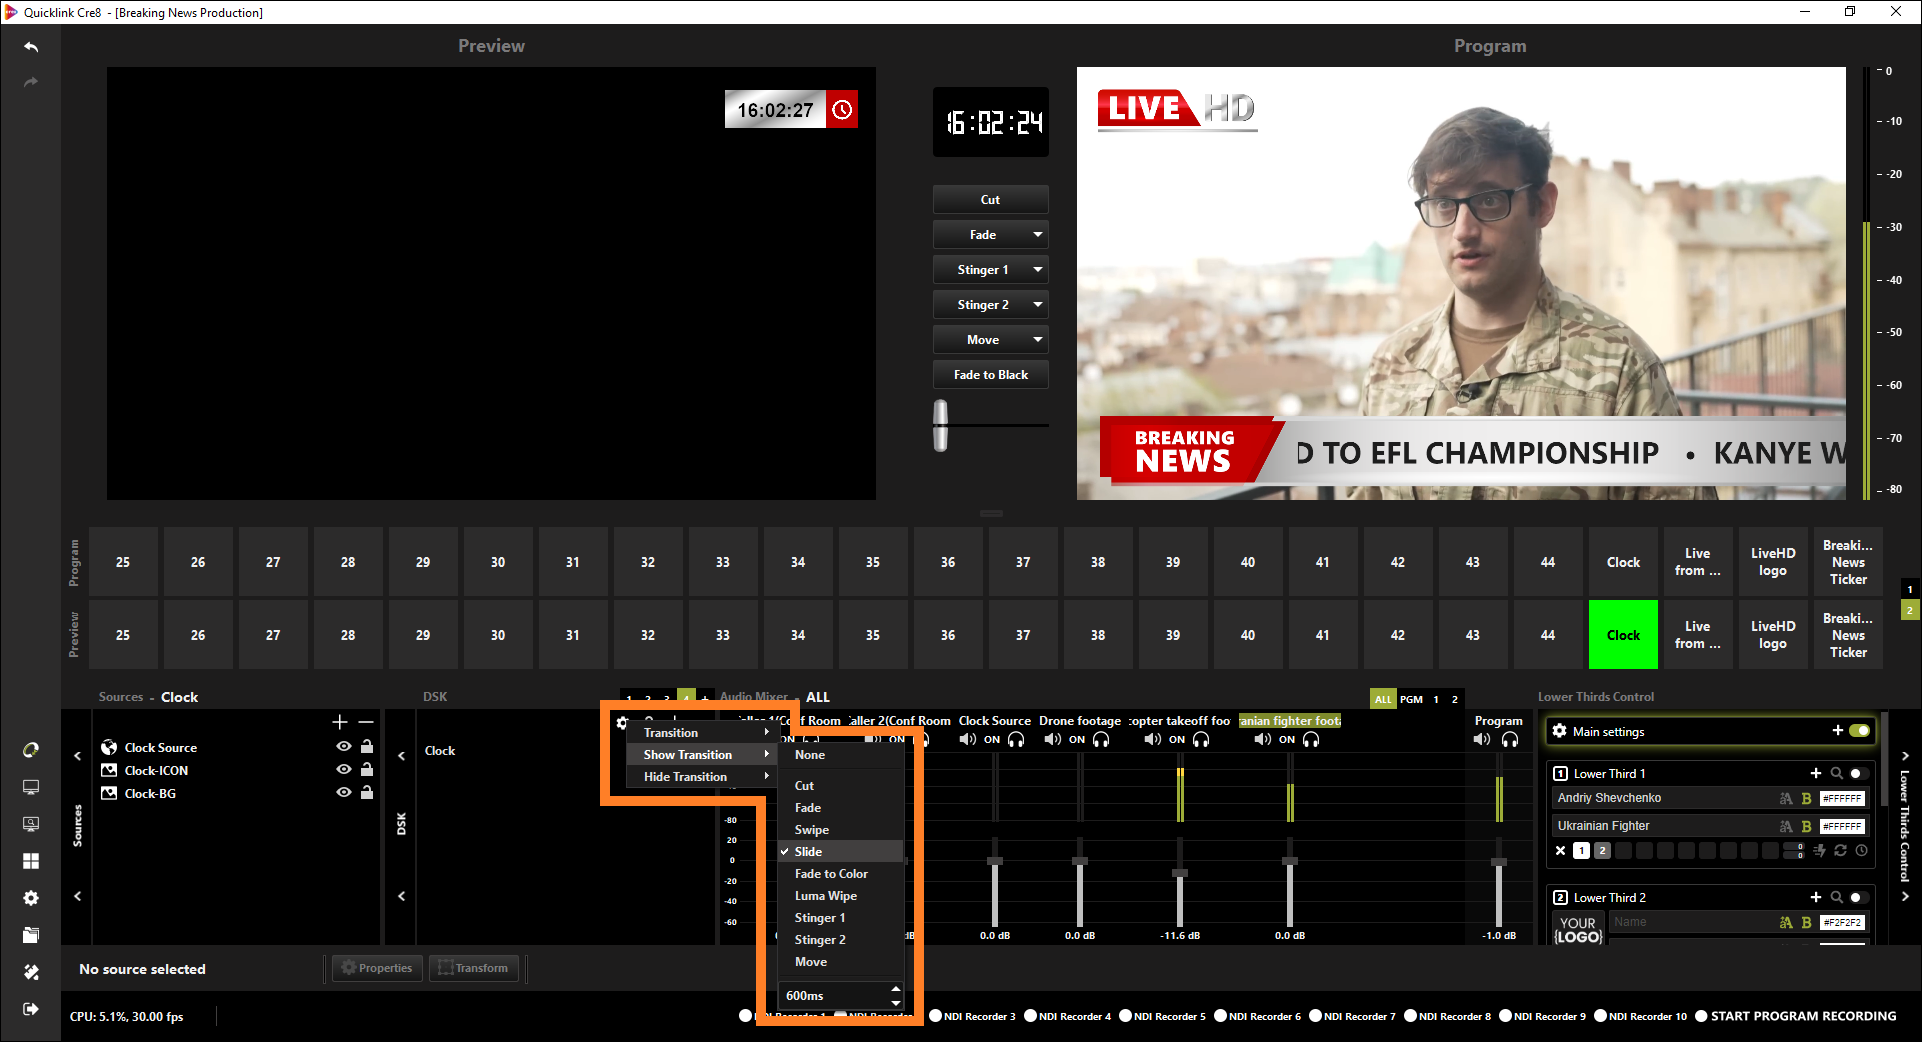Select Clock tile in Program row
Screen dimensions: 1922x1042
1622,562
